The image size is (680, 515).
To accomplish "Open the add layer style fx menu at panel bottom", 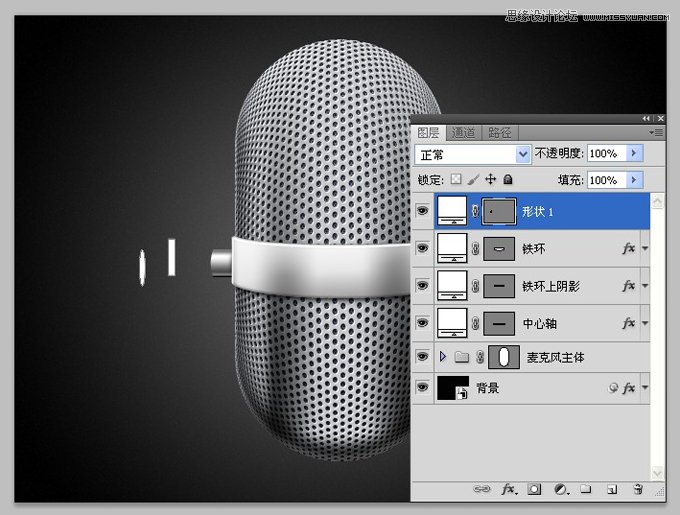I will point(509,490).
